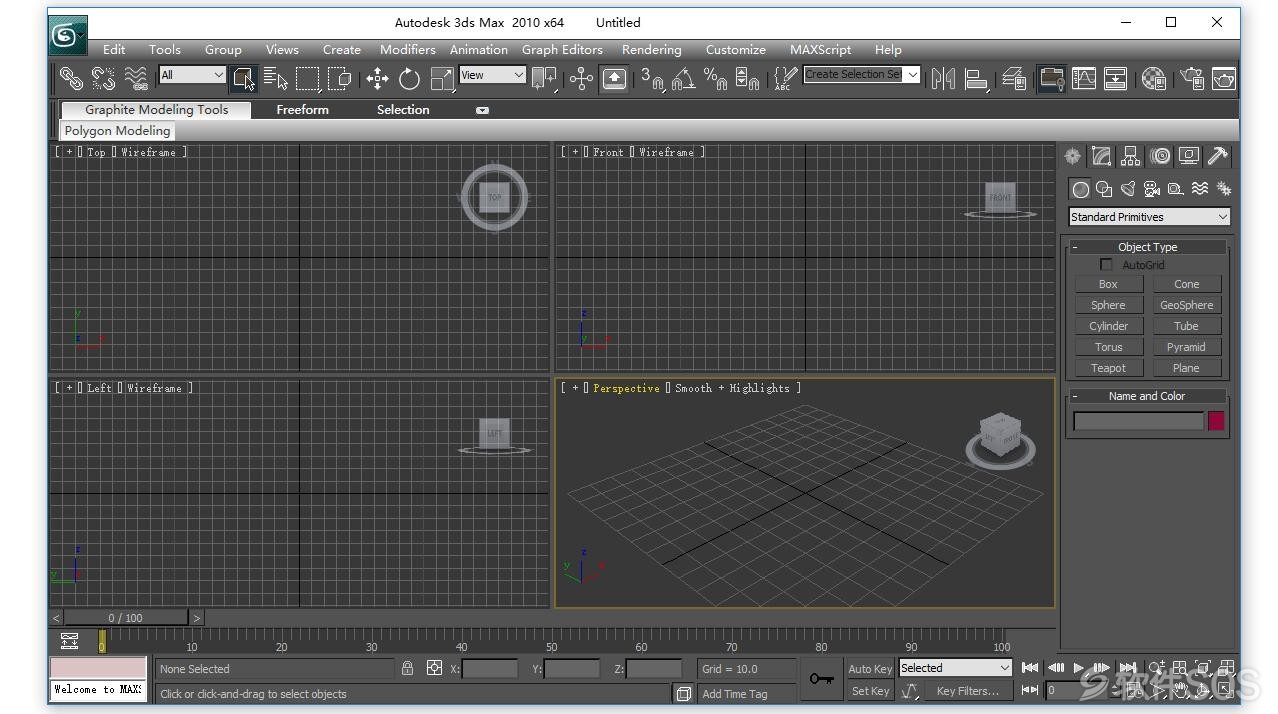Viewport: 1278px width, 714px height.
Task: Open the Curve Editor icon
Action: pyautogui.click(x=1084, y=78)
